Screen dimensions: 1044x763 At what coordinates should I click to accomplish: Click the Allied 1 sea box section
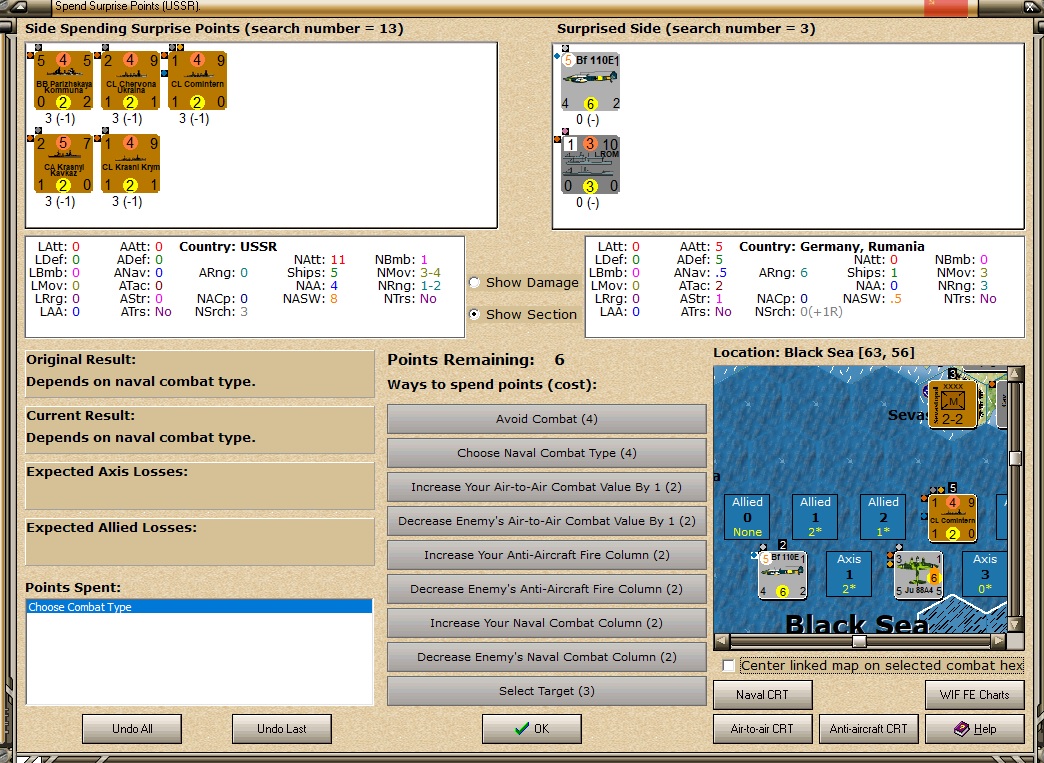coord(815,517)
